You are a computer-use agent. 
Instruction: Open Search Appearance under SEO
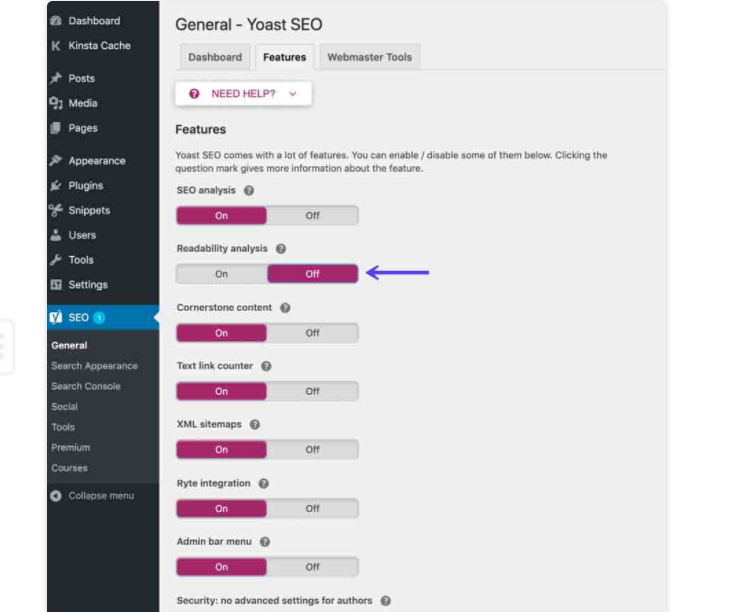tap(94, 366)
